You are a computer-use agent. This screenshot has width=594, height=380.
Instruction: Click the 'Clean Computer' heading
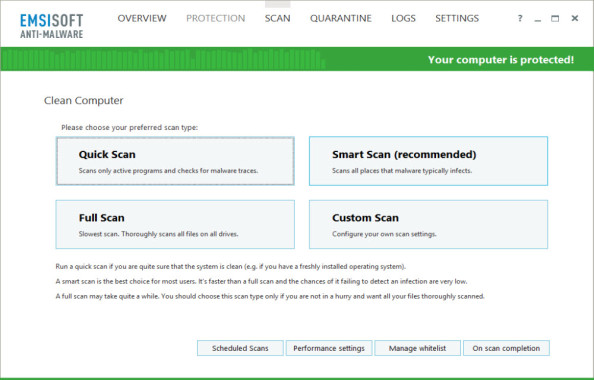(x=83, y=100)
